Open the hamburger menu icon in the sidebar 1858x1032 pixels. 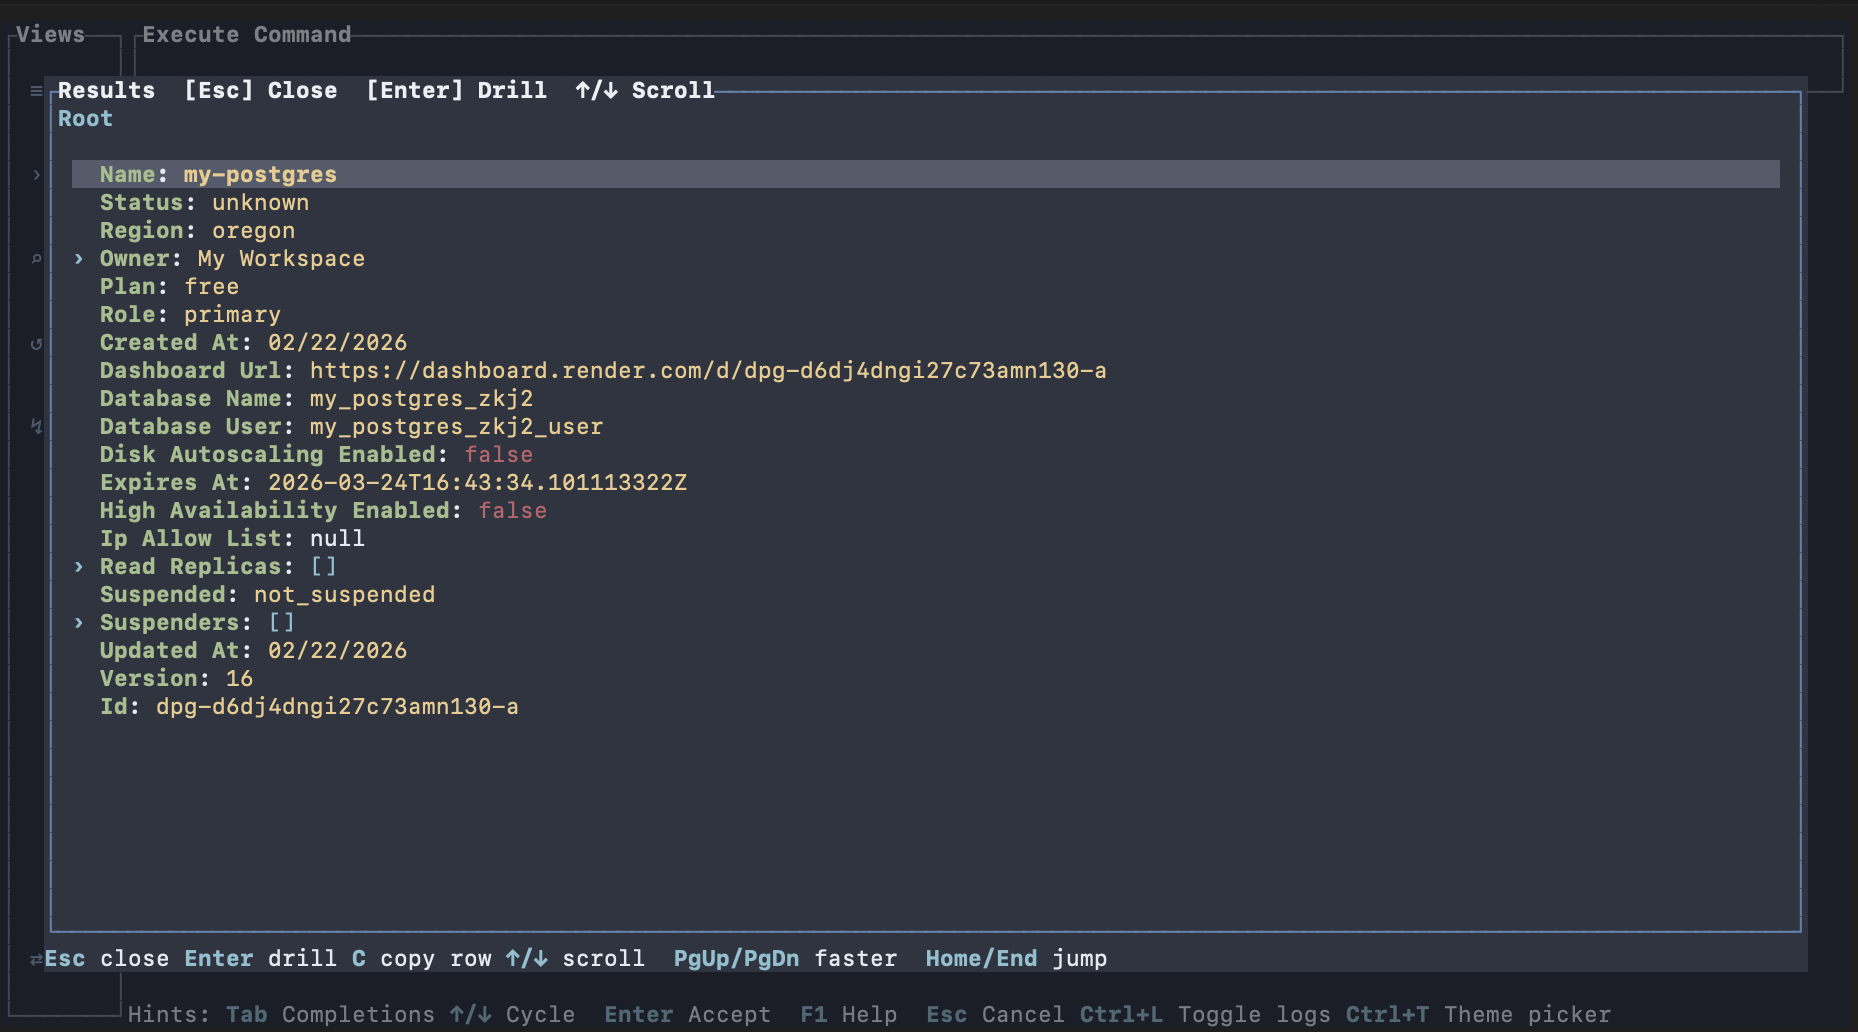(36, 91)
